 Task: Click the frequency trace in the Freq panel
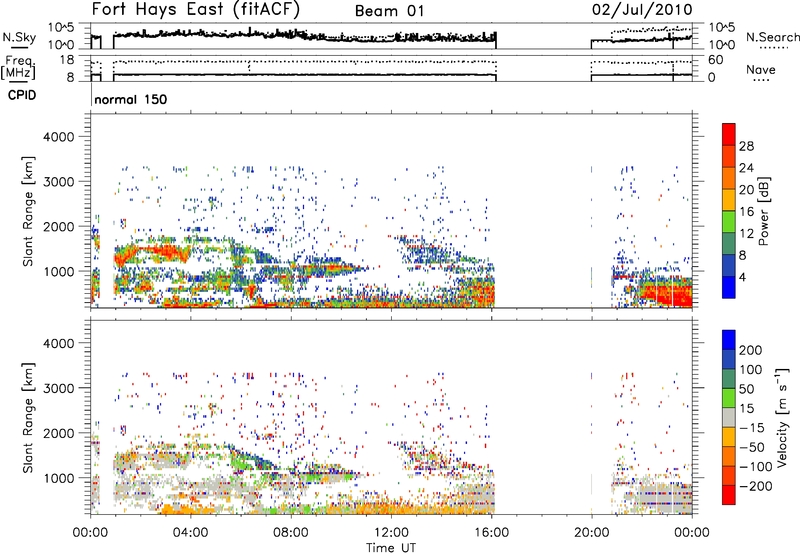pyautogui.click(x=305, y=75)
